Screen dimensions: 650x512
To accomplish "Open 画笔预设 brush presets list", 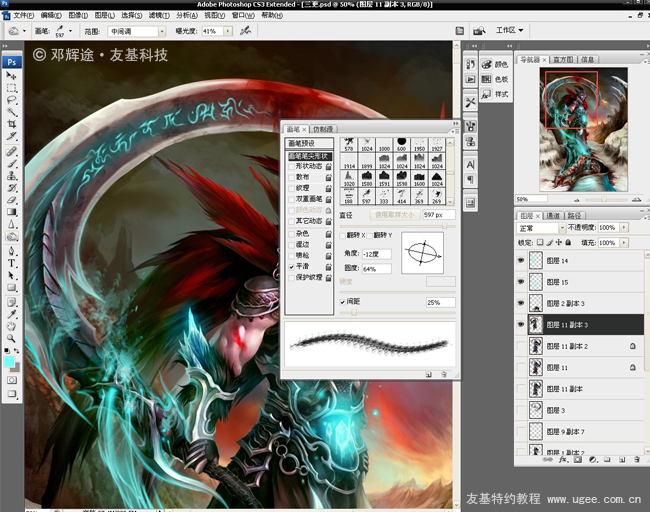I will [x=309, y=143].
